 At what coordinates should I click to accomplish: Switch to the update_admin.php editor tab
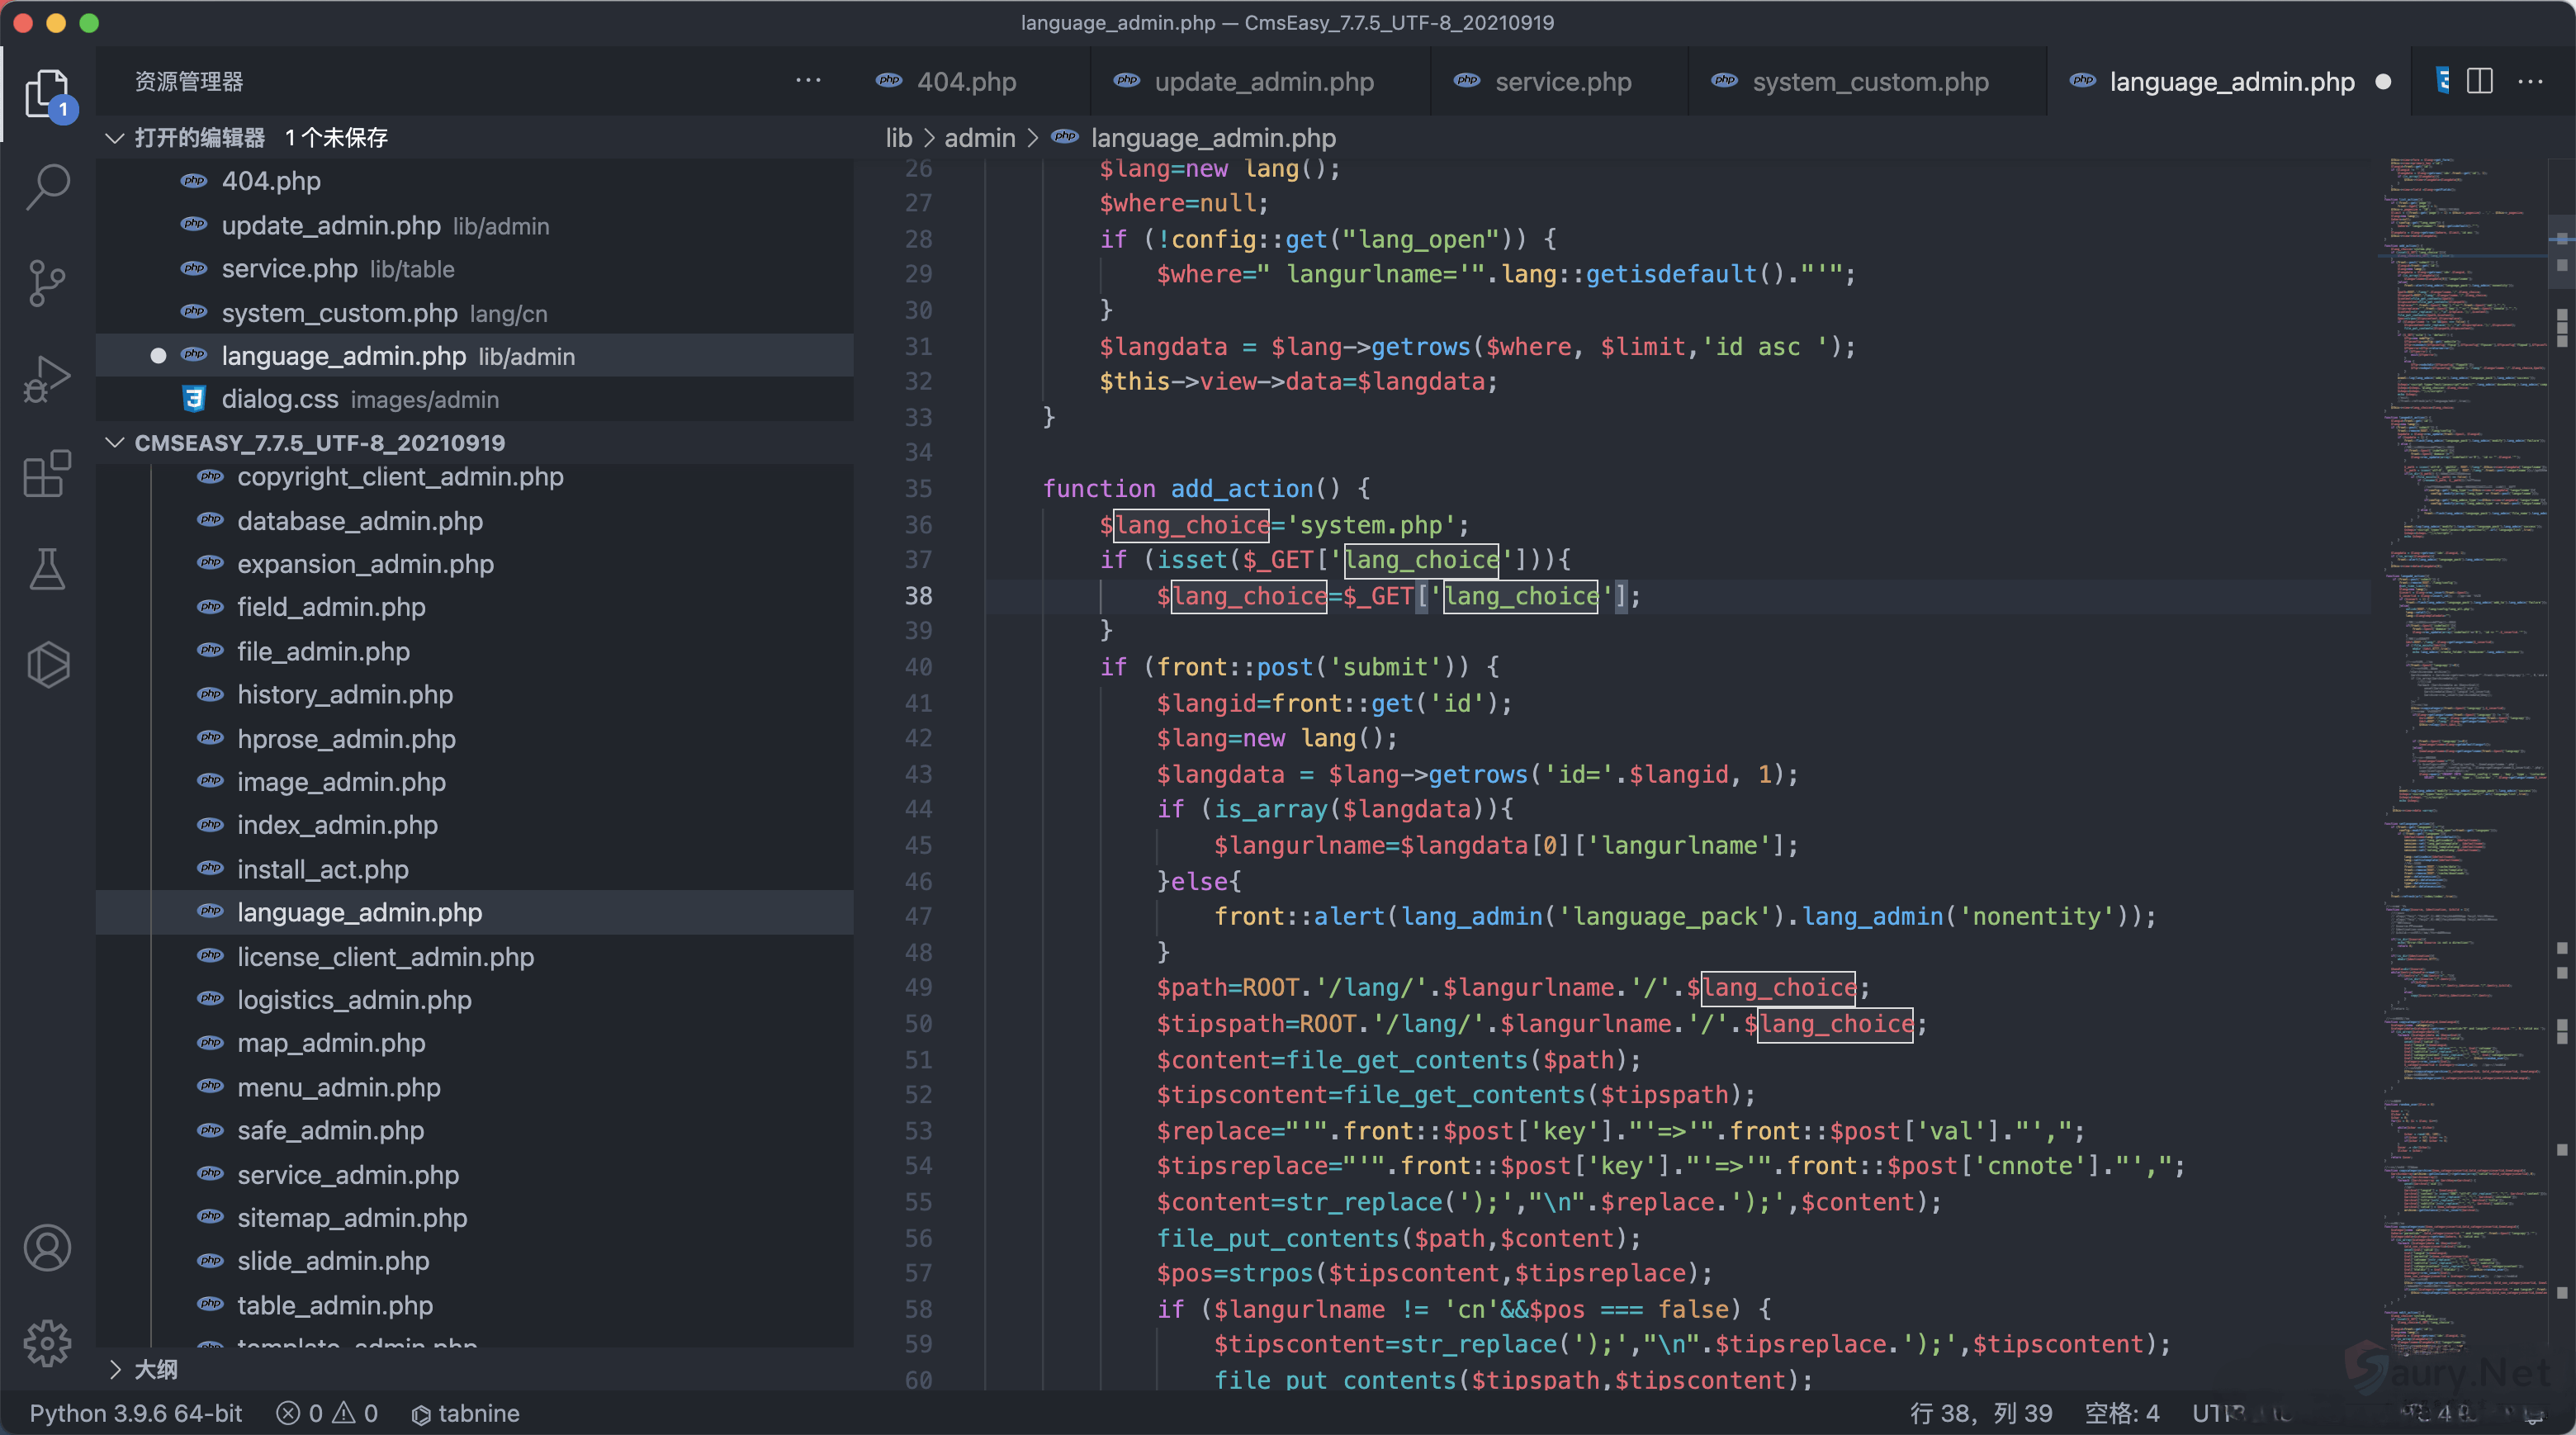coord(1263,82)
